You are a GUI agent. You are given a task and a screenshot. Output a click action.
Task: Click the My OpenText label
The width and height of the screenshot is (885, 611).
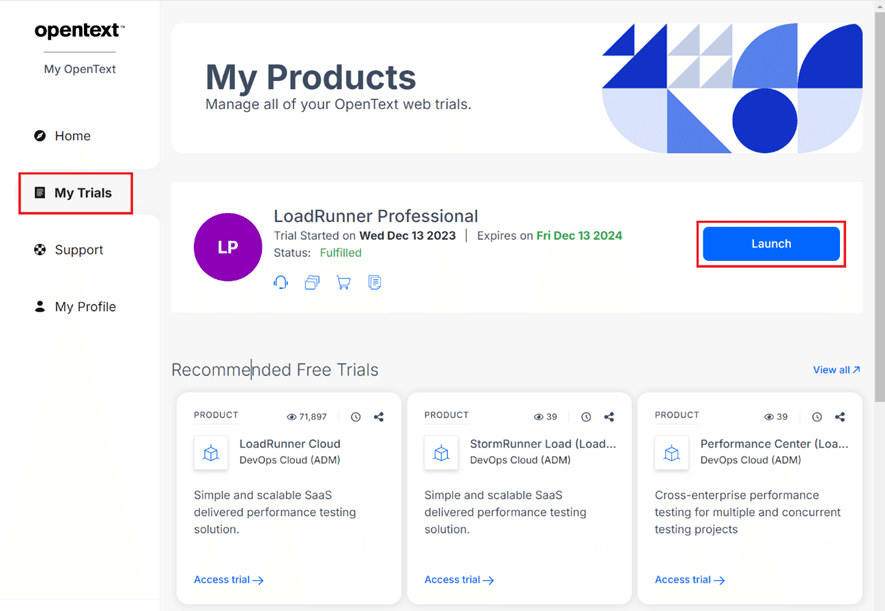80,69
